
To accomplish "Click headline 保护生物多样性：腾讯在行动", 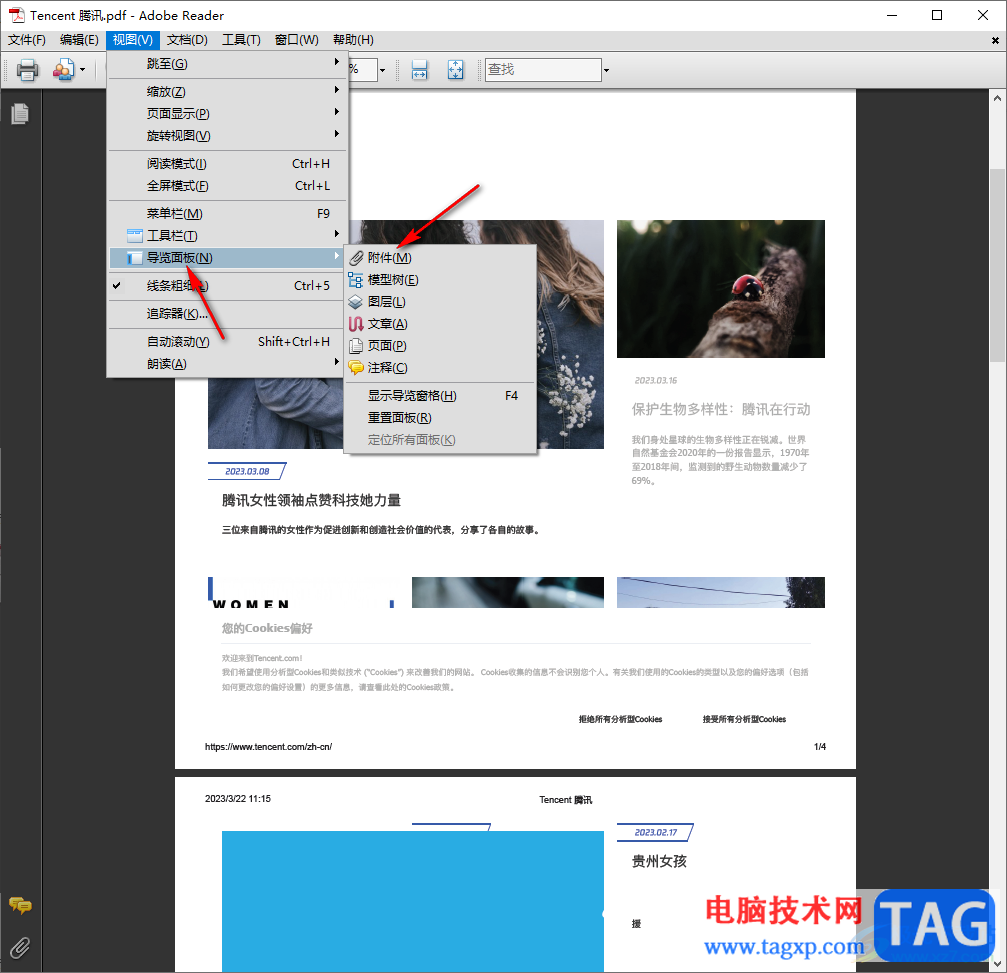I will (x=721, y=410).
